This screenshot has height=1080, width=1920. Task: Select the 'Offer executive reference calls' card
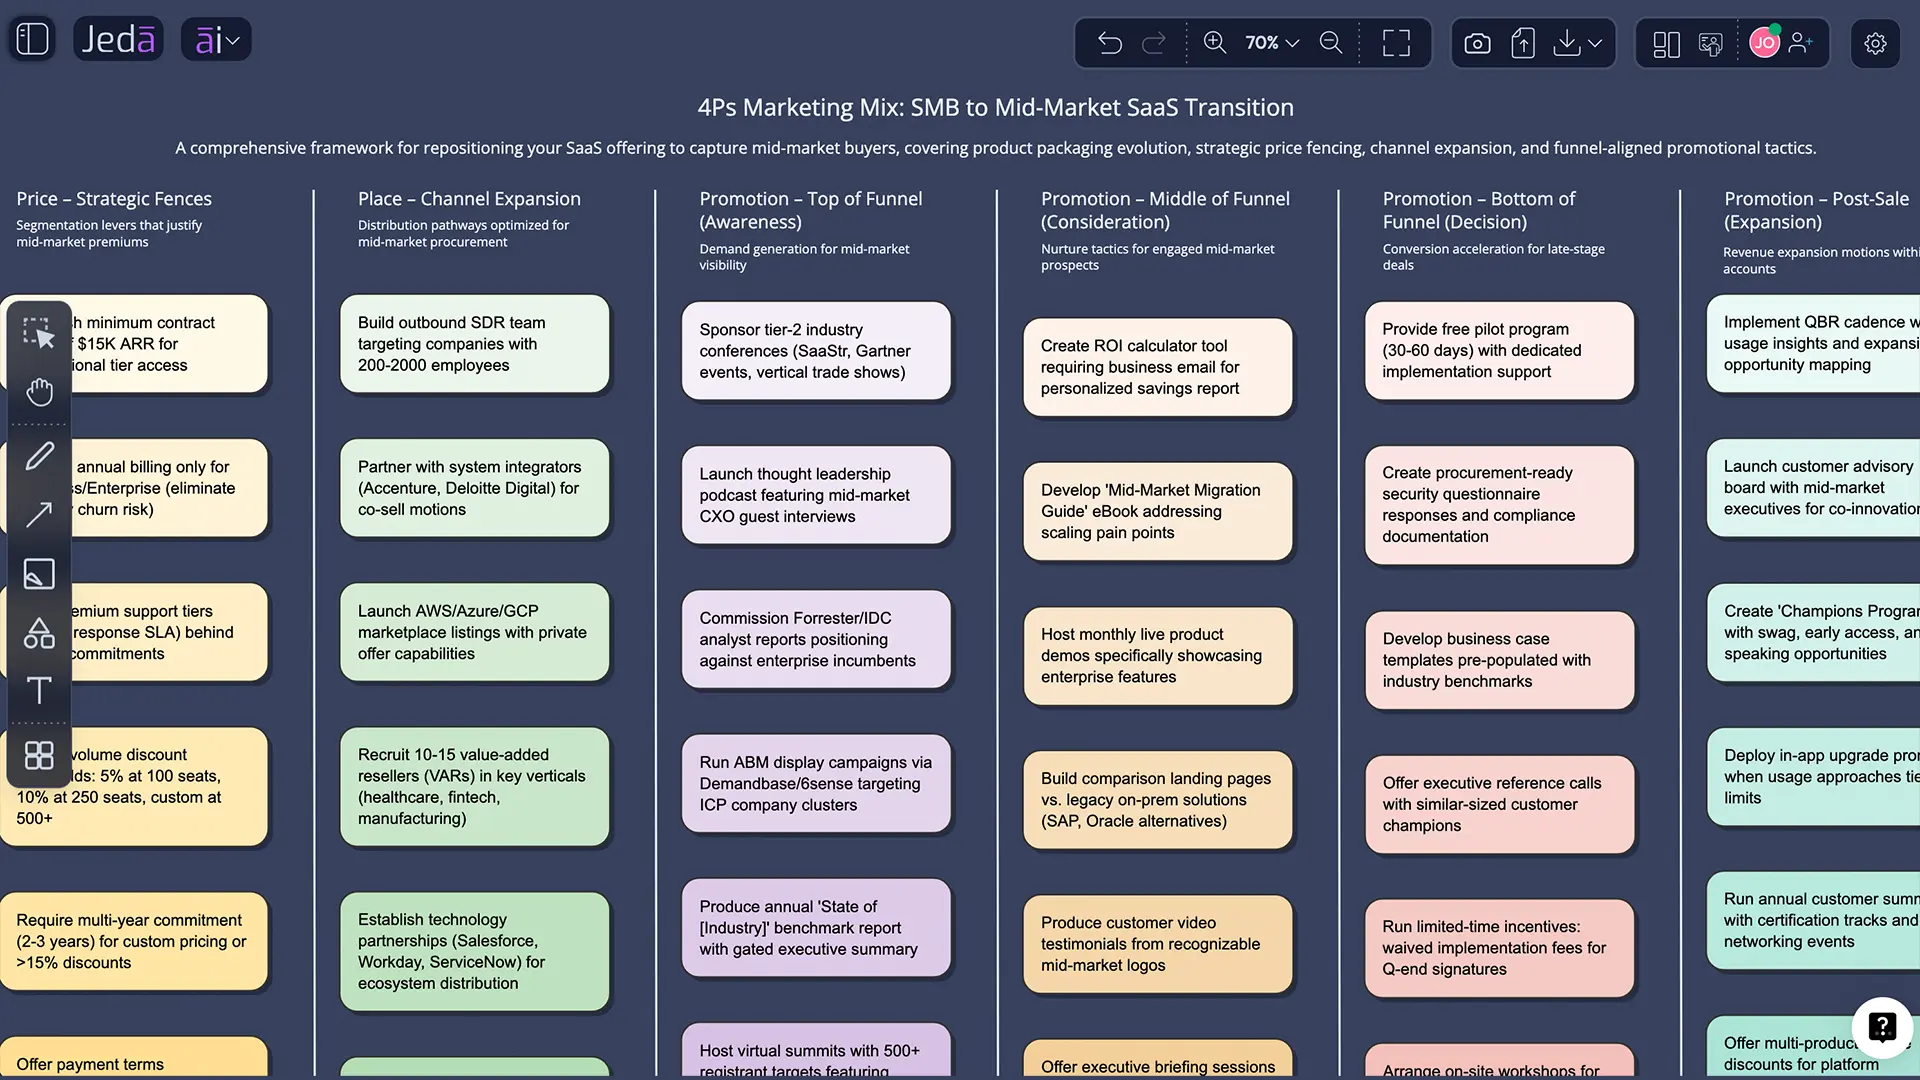[1500, 804]
